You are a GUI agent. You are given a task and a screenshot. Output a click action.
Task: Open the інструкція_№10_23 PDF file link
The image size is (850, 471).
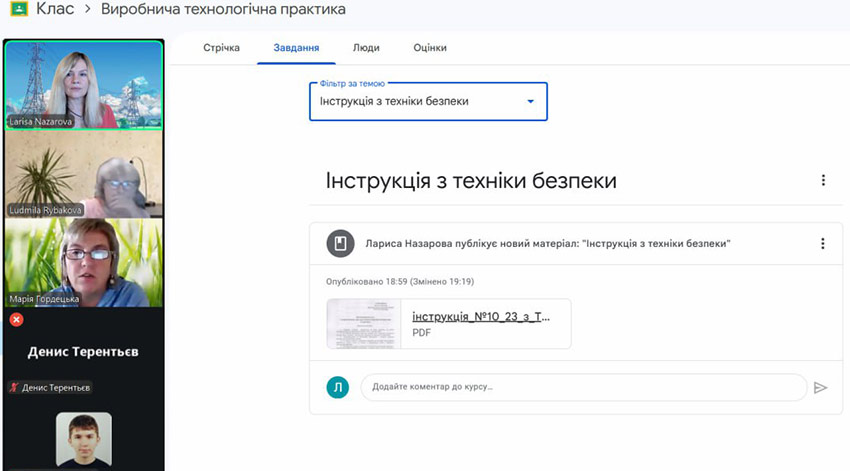(481, 317)
